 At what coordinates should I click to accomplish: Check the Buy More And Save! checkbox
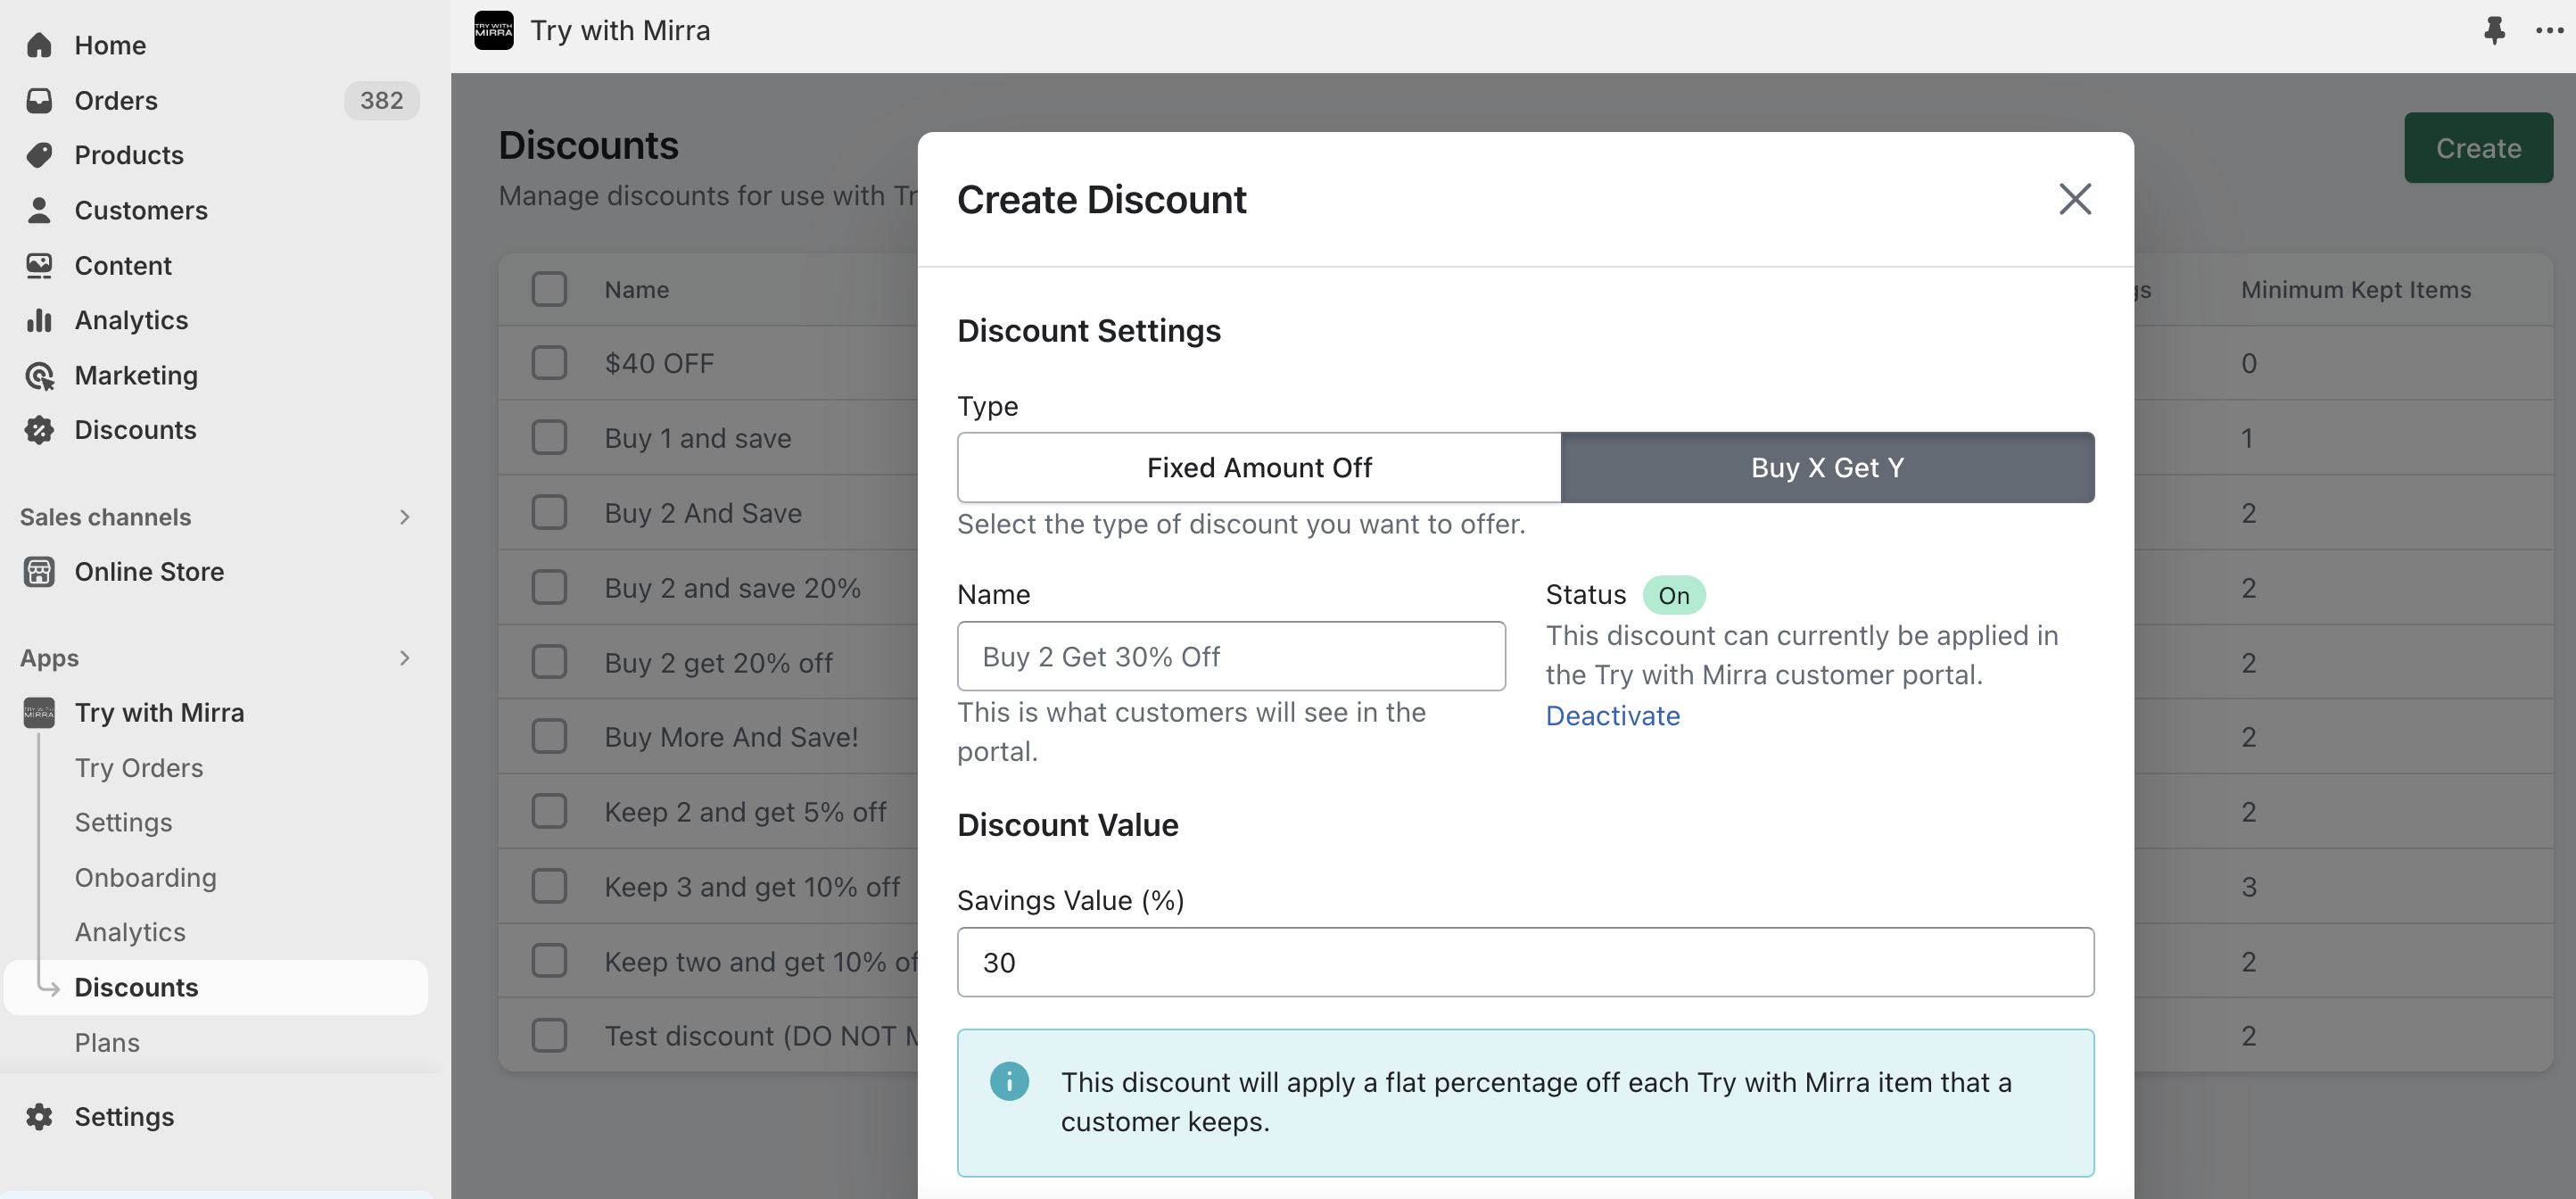549,737
